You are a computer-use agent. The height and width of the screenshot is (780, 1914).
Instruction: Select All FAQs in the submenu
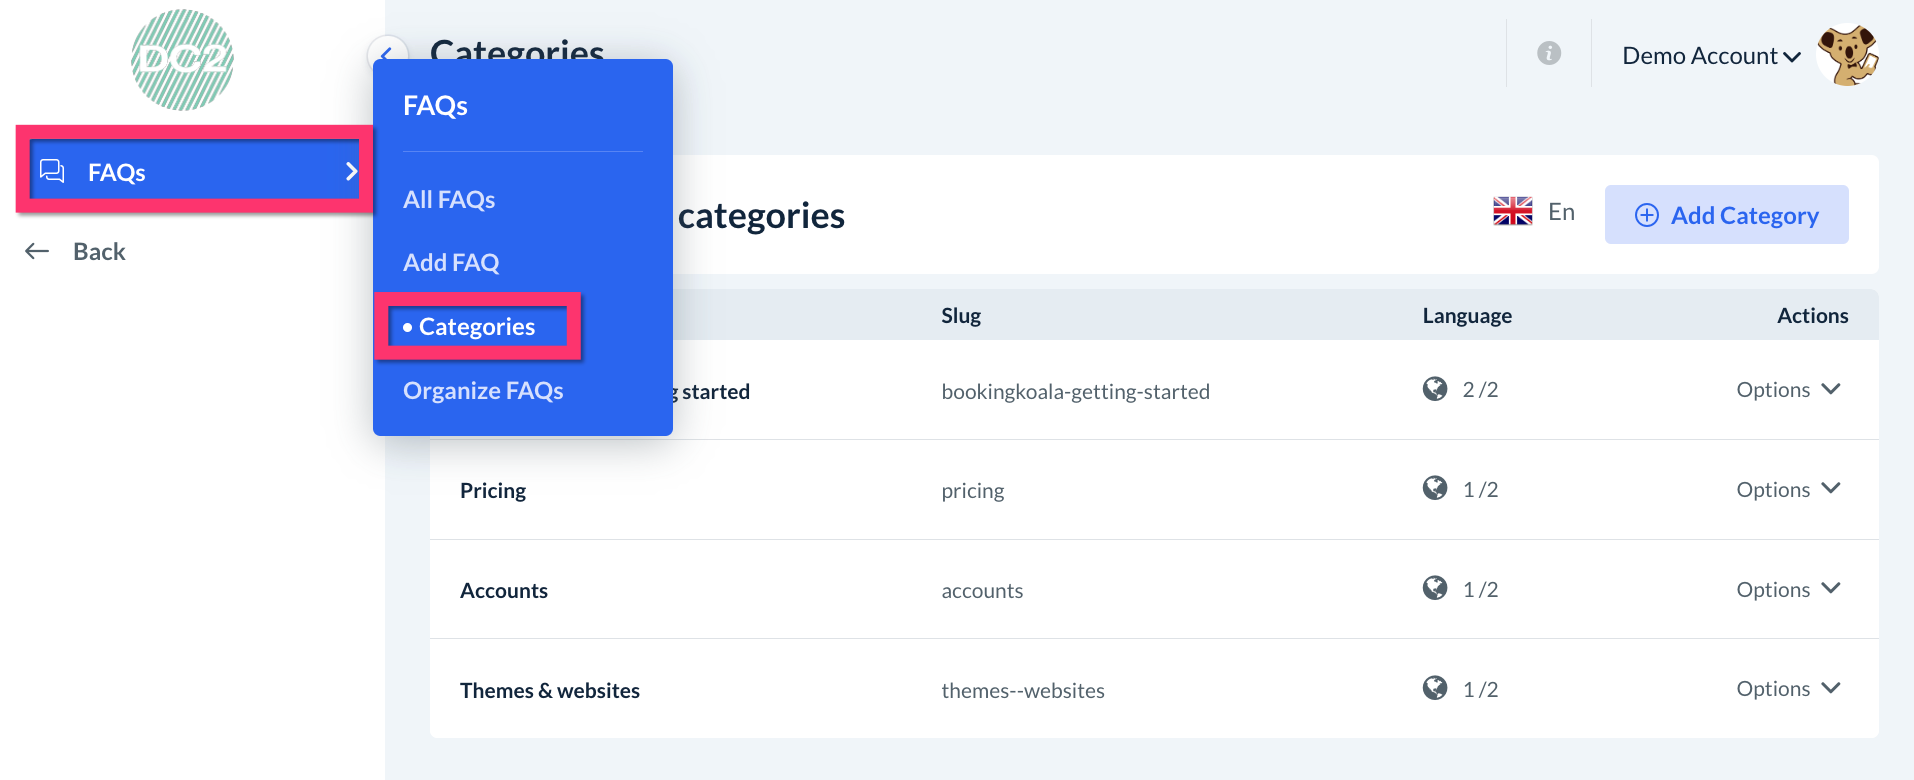[449, 200]
